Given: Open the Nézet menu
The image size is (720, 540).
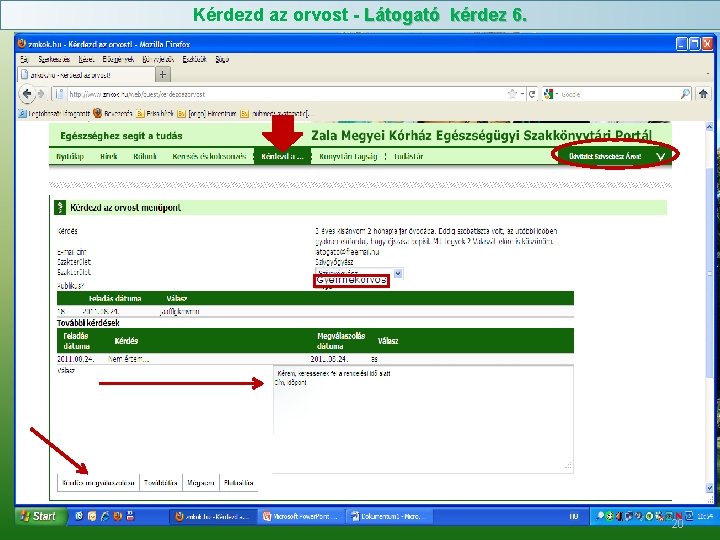Looking at the screenshot, I should [x=86, y=59].
